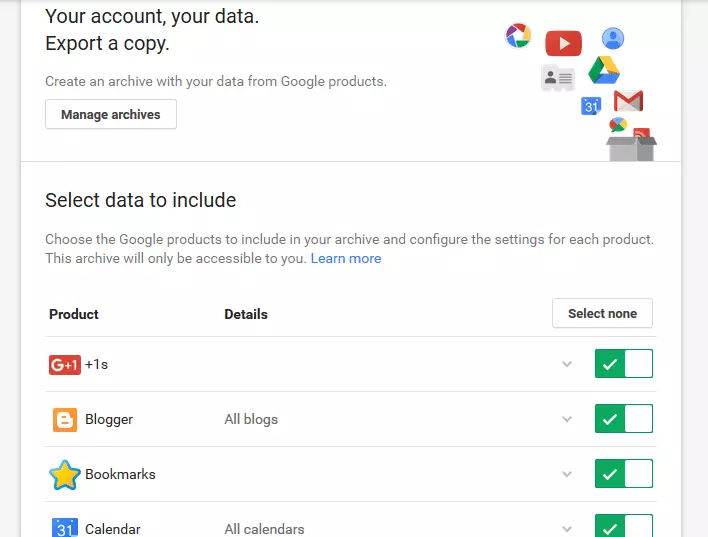Click the Select none button

coord(602,313)
